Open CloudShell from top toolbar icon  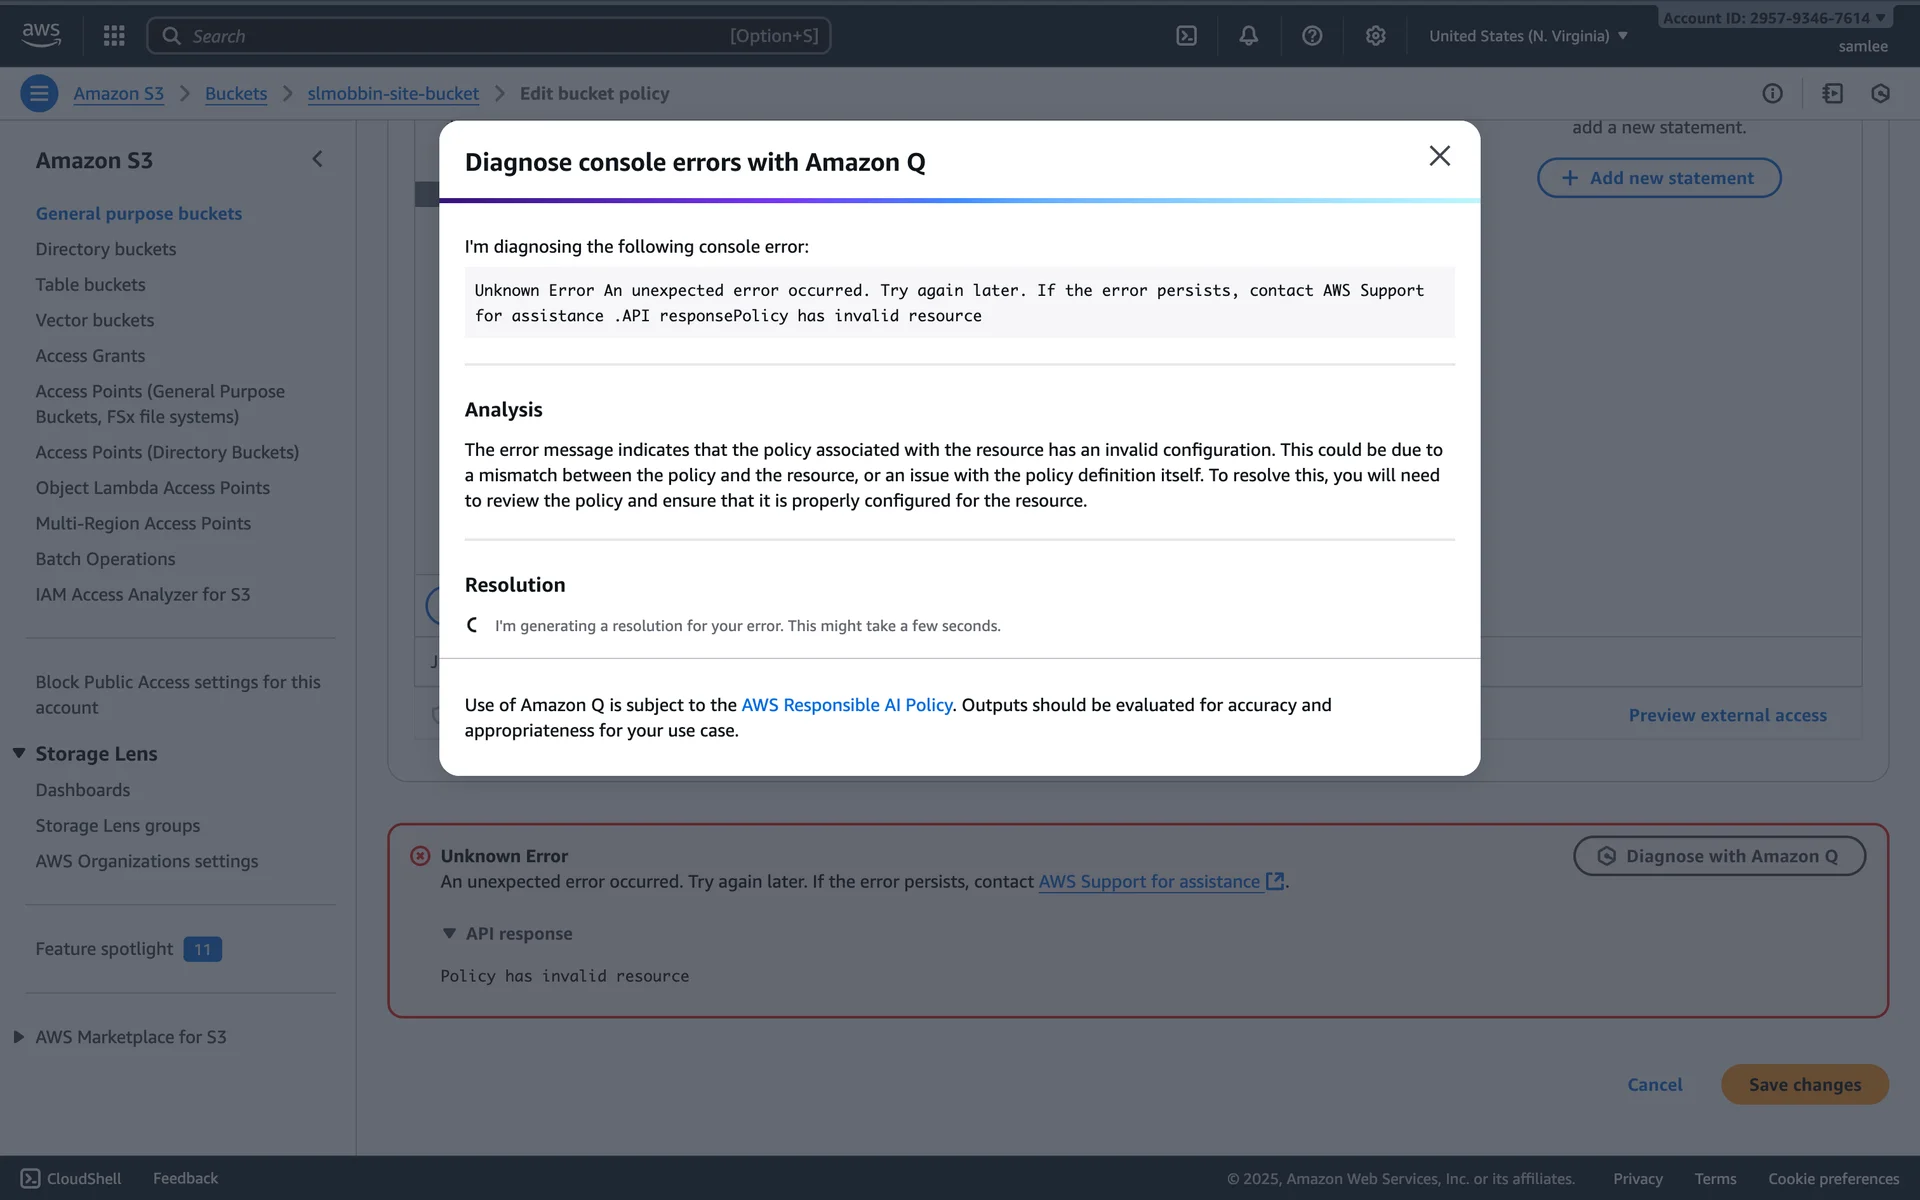(x=1186, y=36)
